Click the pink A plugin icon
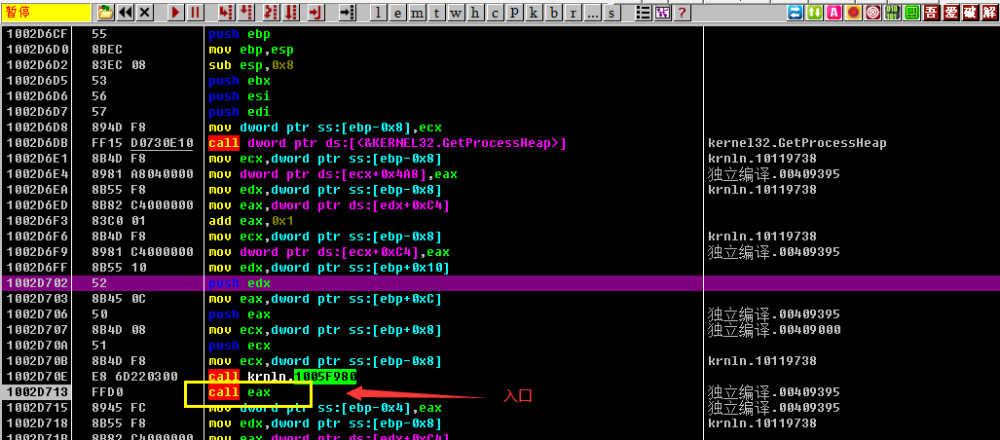Viewport: 1000px width, 440px height. coord(833,11)
